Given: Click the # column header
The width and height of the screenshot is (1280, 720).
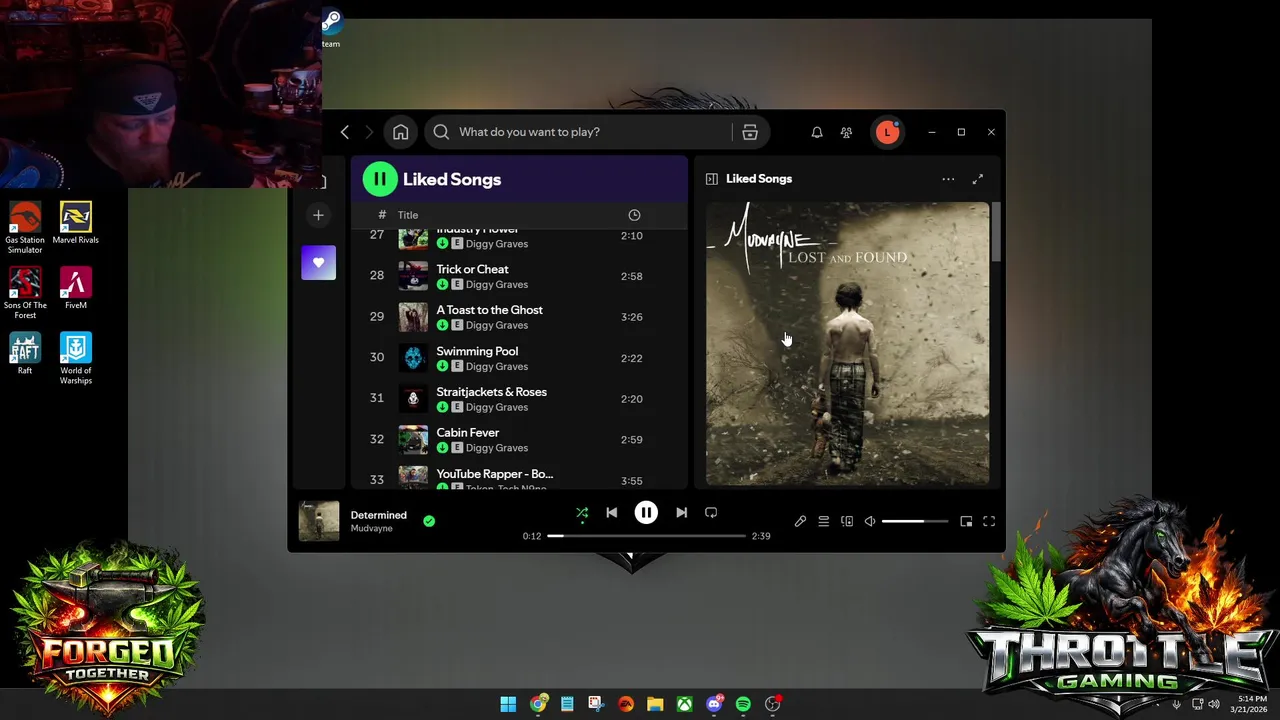Looking at the screenshot, I should pos(382,215).
